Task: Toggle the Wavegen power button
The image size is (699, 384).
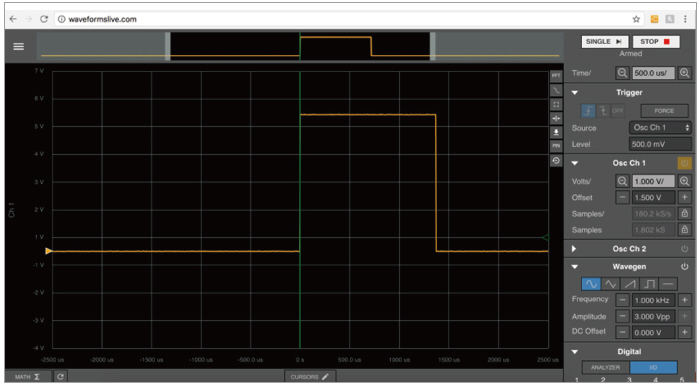Action: tap(684, 267)
